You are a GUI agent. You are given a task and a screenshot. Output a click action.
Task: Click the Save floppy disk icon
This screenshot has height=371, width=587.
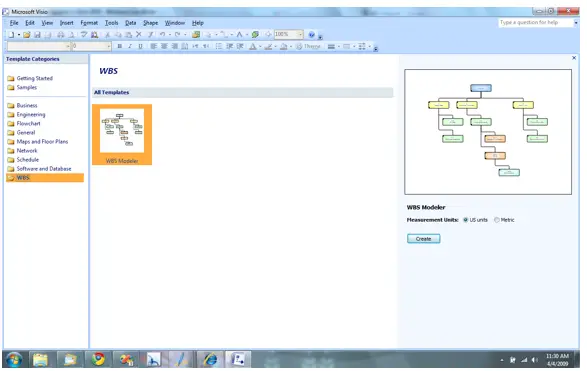[37, 35]
